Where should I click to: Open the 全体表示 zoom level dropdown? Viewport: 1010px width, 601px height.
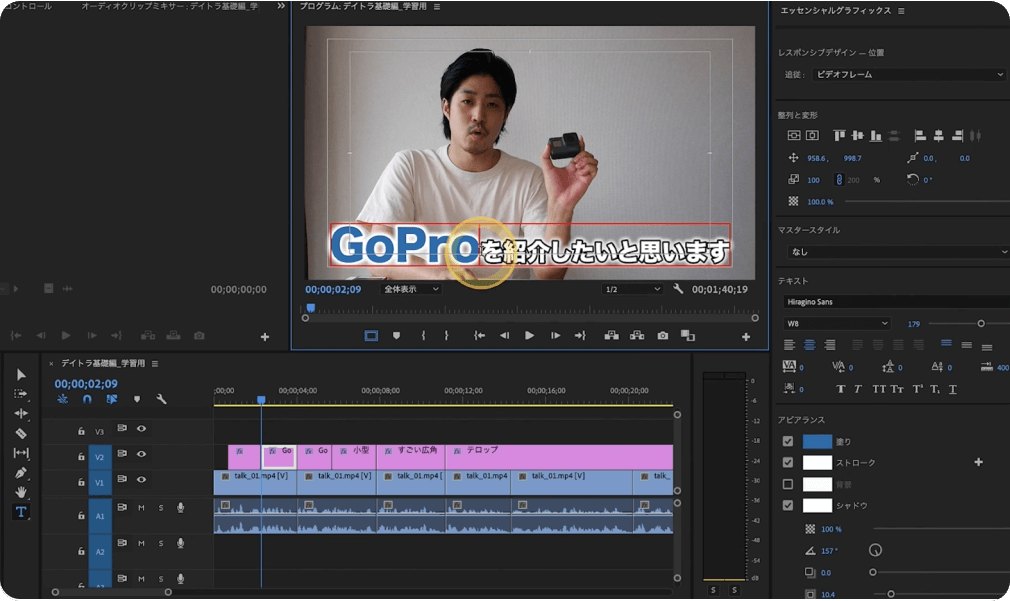(x=411, y=289)
